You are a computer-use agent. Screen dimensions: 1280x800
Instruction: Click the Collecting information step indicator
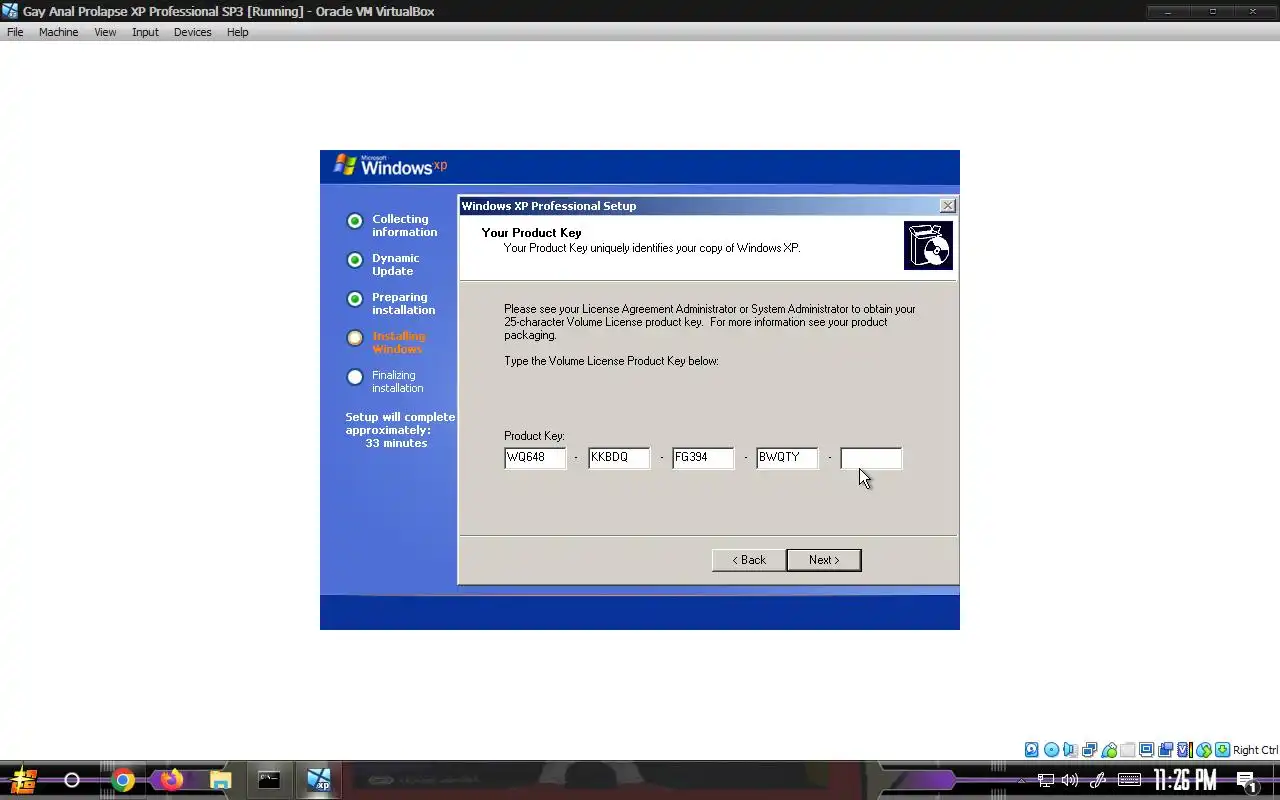coord(354,221)
